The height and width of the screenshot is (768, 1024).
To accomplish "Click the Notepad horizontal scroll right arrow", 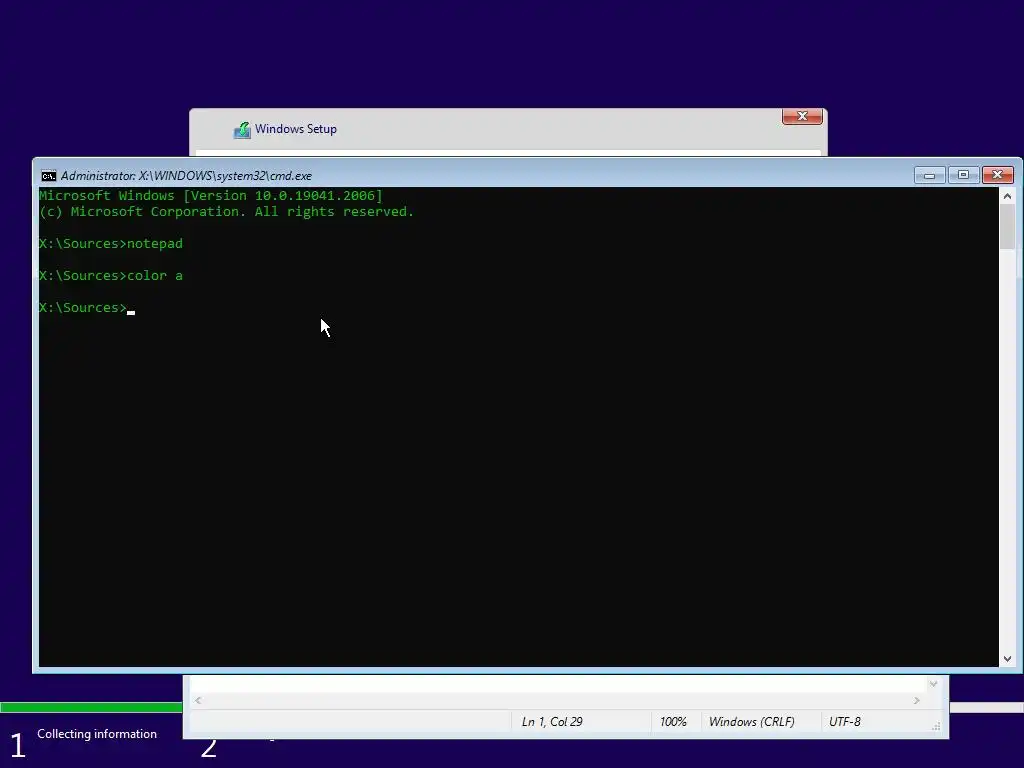I will tap(917, 700).
